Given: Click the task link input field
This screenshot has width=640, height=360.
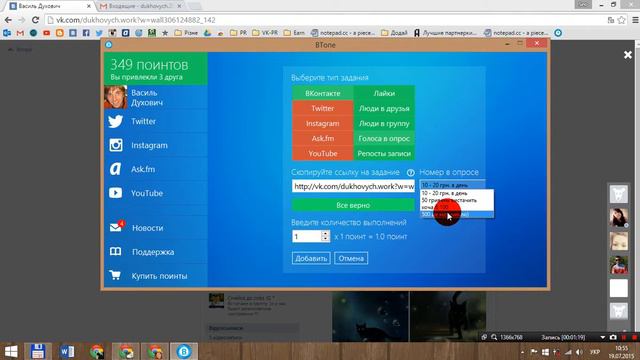Looking at the screenshot, I should [353, 186].
